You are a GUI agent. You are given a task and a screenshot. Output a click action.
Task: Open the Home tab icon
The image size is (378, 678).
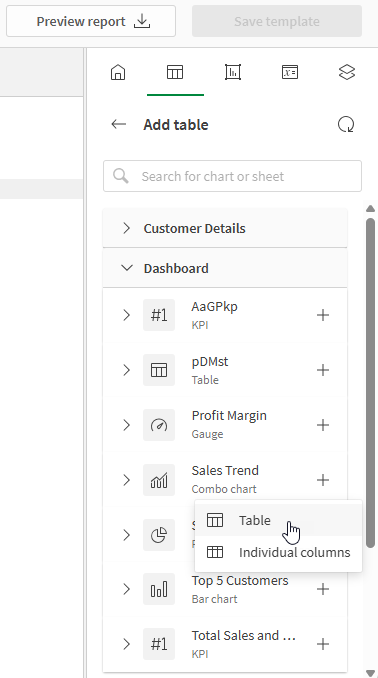click(118, 72)
